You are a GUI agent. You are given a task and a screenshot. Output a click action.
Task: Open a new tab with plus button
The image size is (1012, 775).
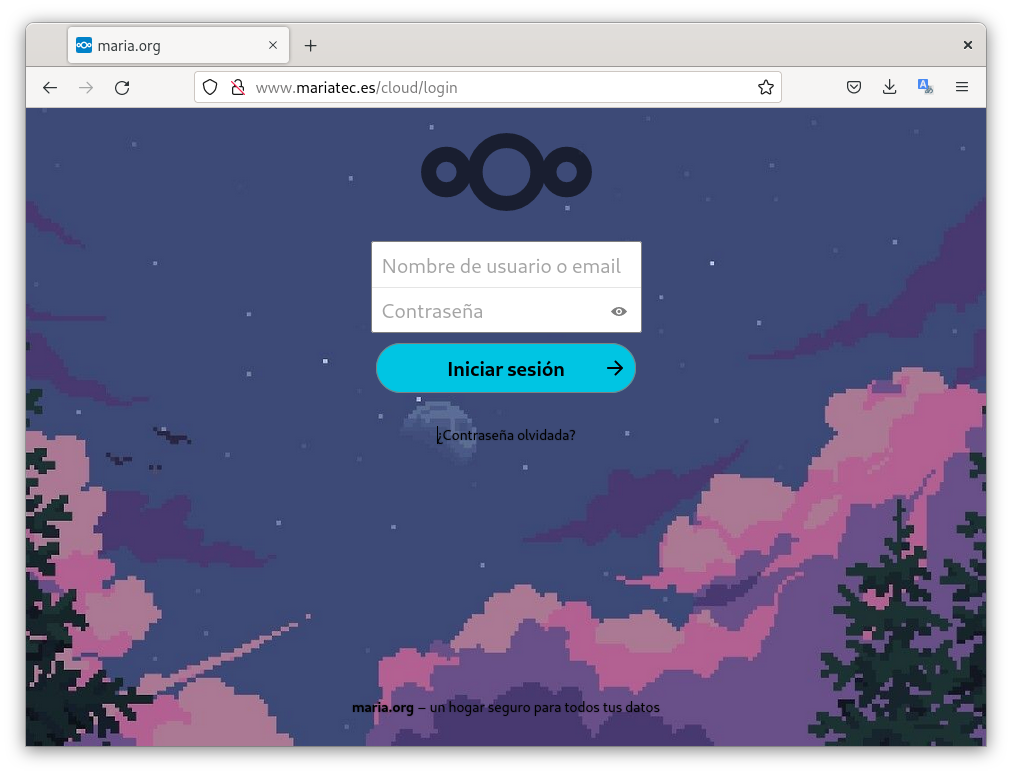coord(311,46)
